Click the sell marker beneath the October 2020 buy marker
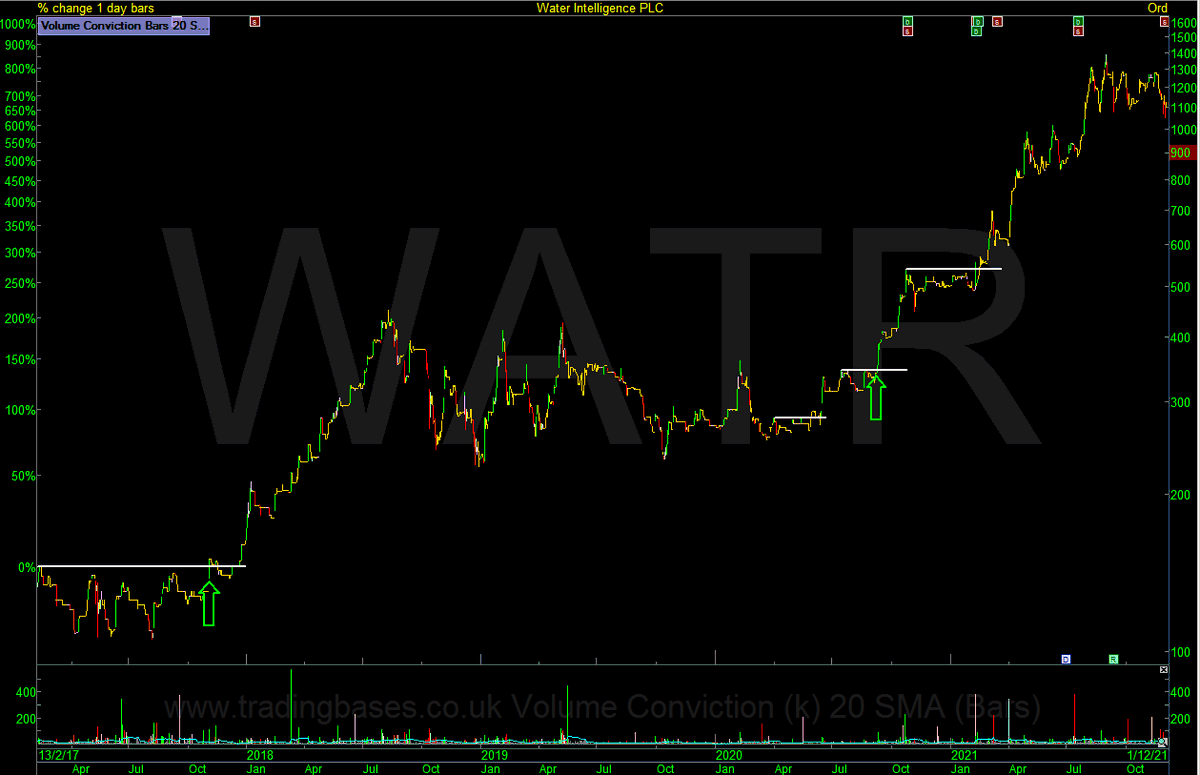The image size is (1200, 775). [x=907, y=31]
